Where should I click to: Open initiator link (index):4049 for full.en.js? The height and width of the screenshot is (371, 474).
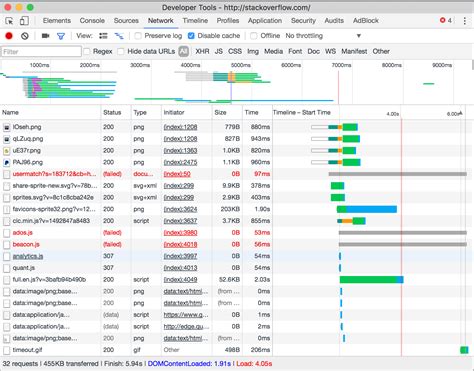180,280
